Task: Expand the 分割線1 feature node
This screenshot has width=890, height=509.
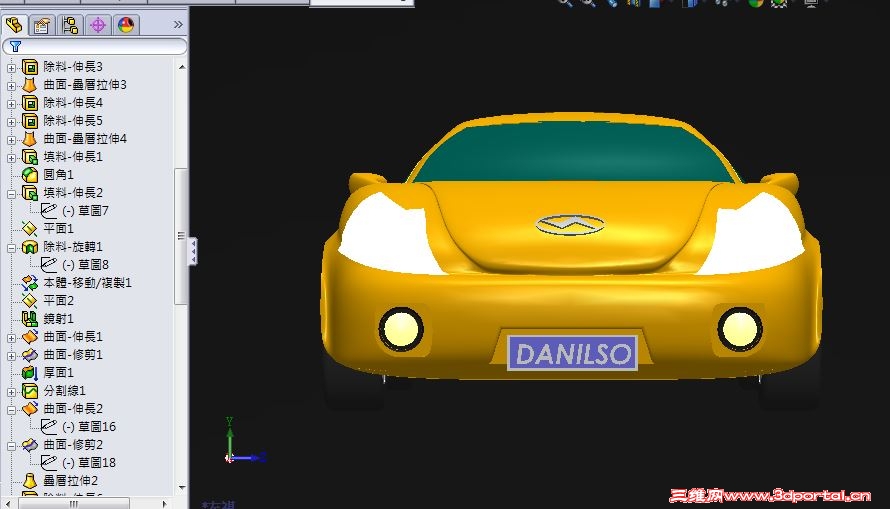Action: click(x=11, y=392)
